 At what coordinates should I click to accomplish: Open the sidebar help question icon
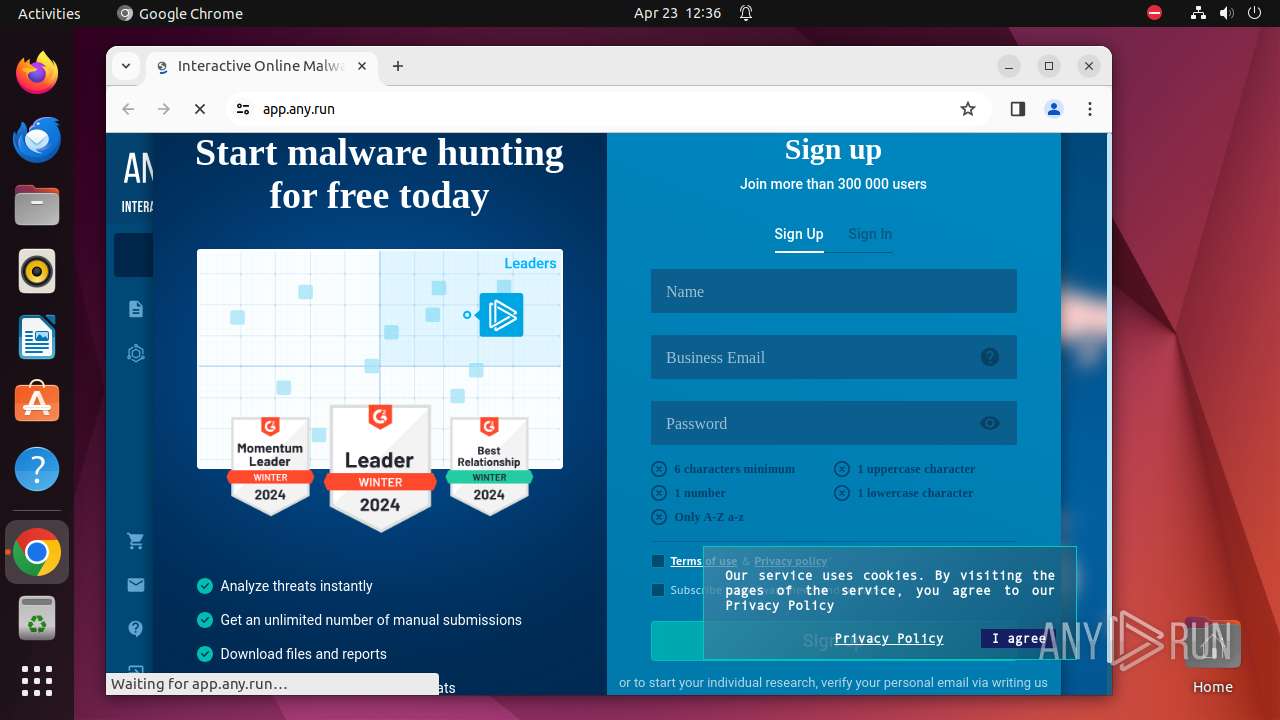tap(136, 629)
